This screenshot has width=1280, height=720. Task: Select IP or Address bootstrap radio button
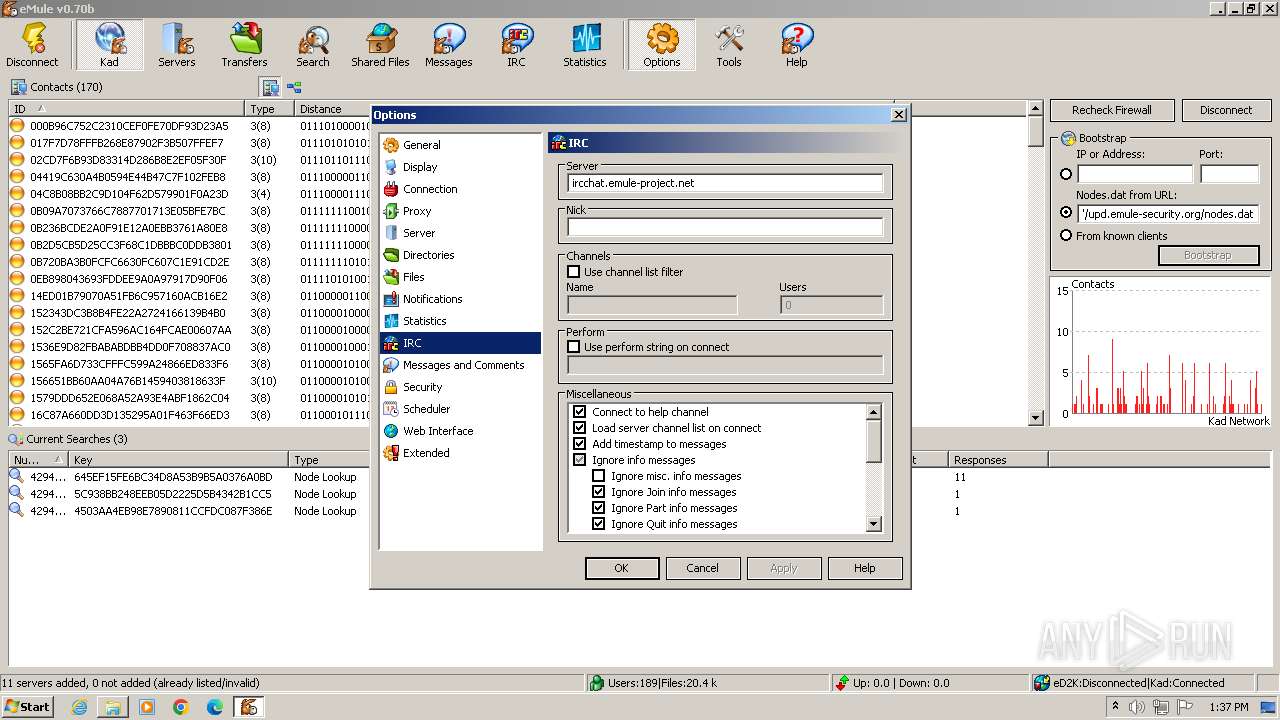1066,174
